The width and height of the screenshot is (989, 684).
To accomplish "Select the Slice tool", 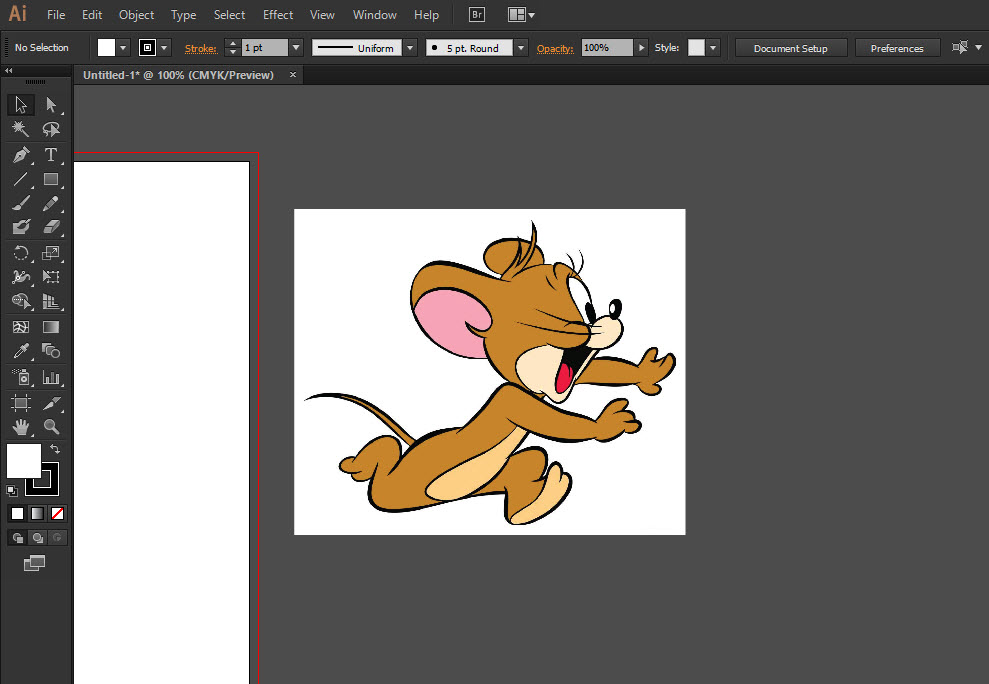I will pyautogui.click(x=51, y=403).
